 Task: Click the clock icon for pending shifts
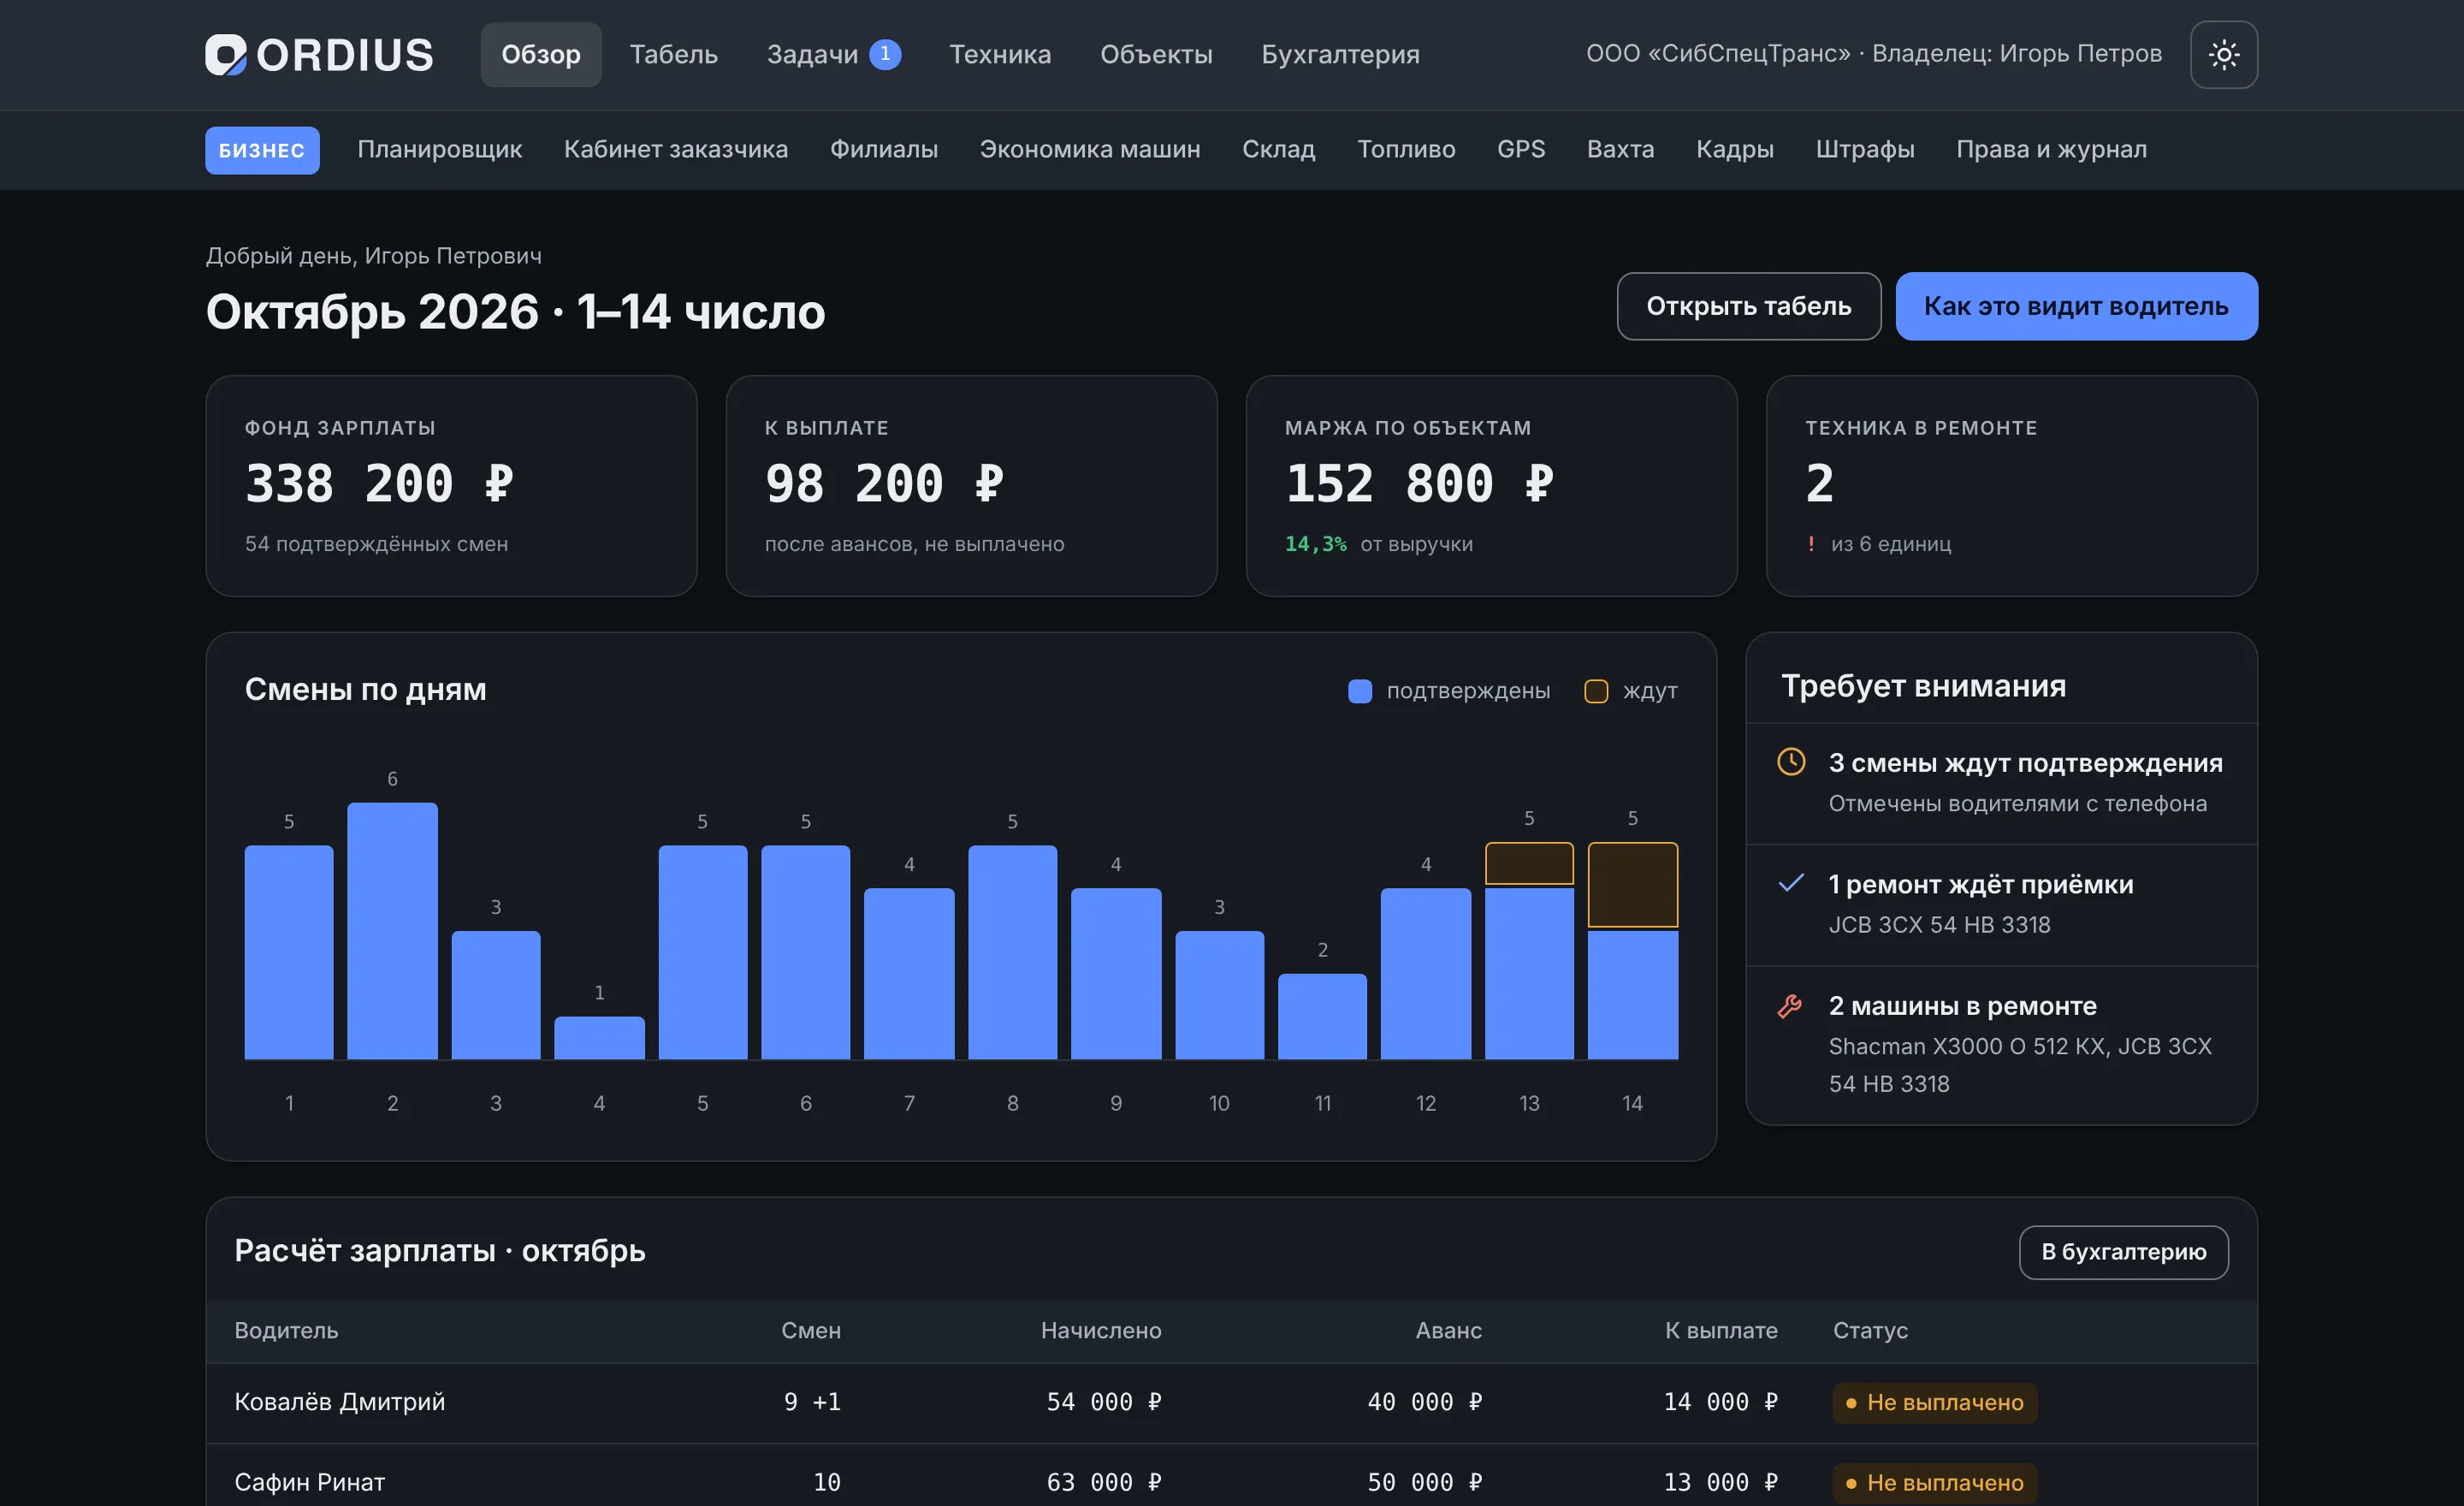[x=1790, y=762]
